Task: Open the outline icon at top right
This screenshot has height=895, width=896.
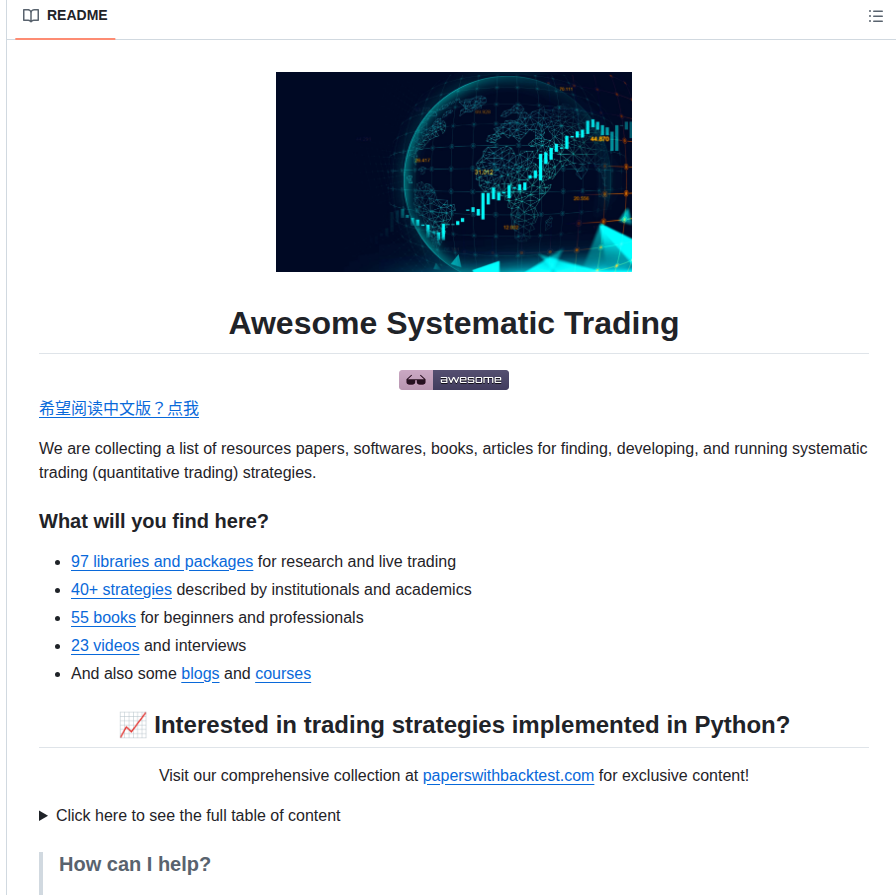Action: [x=875, y=15]
